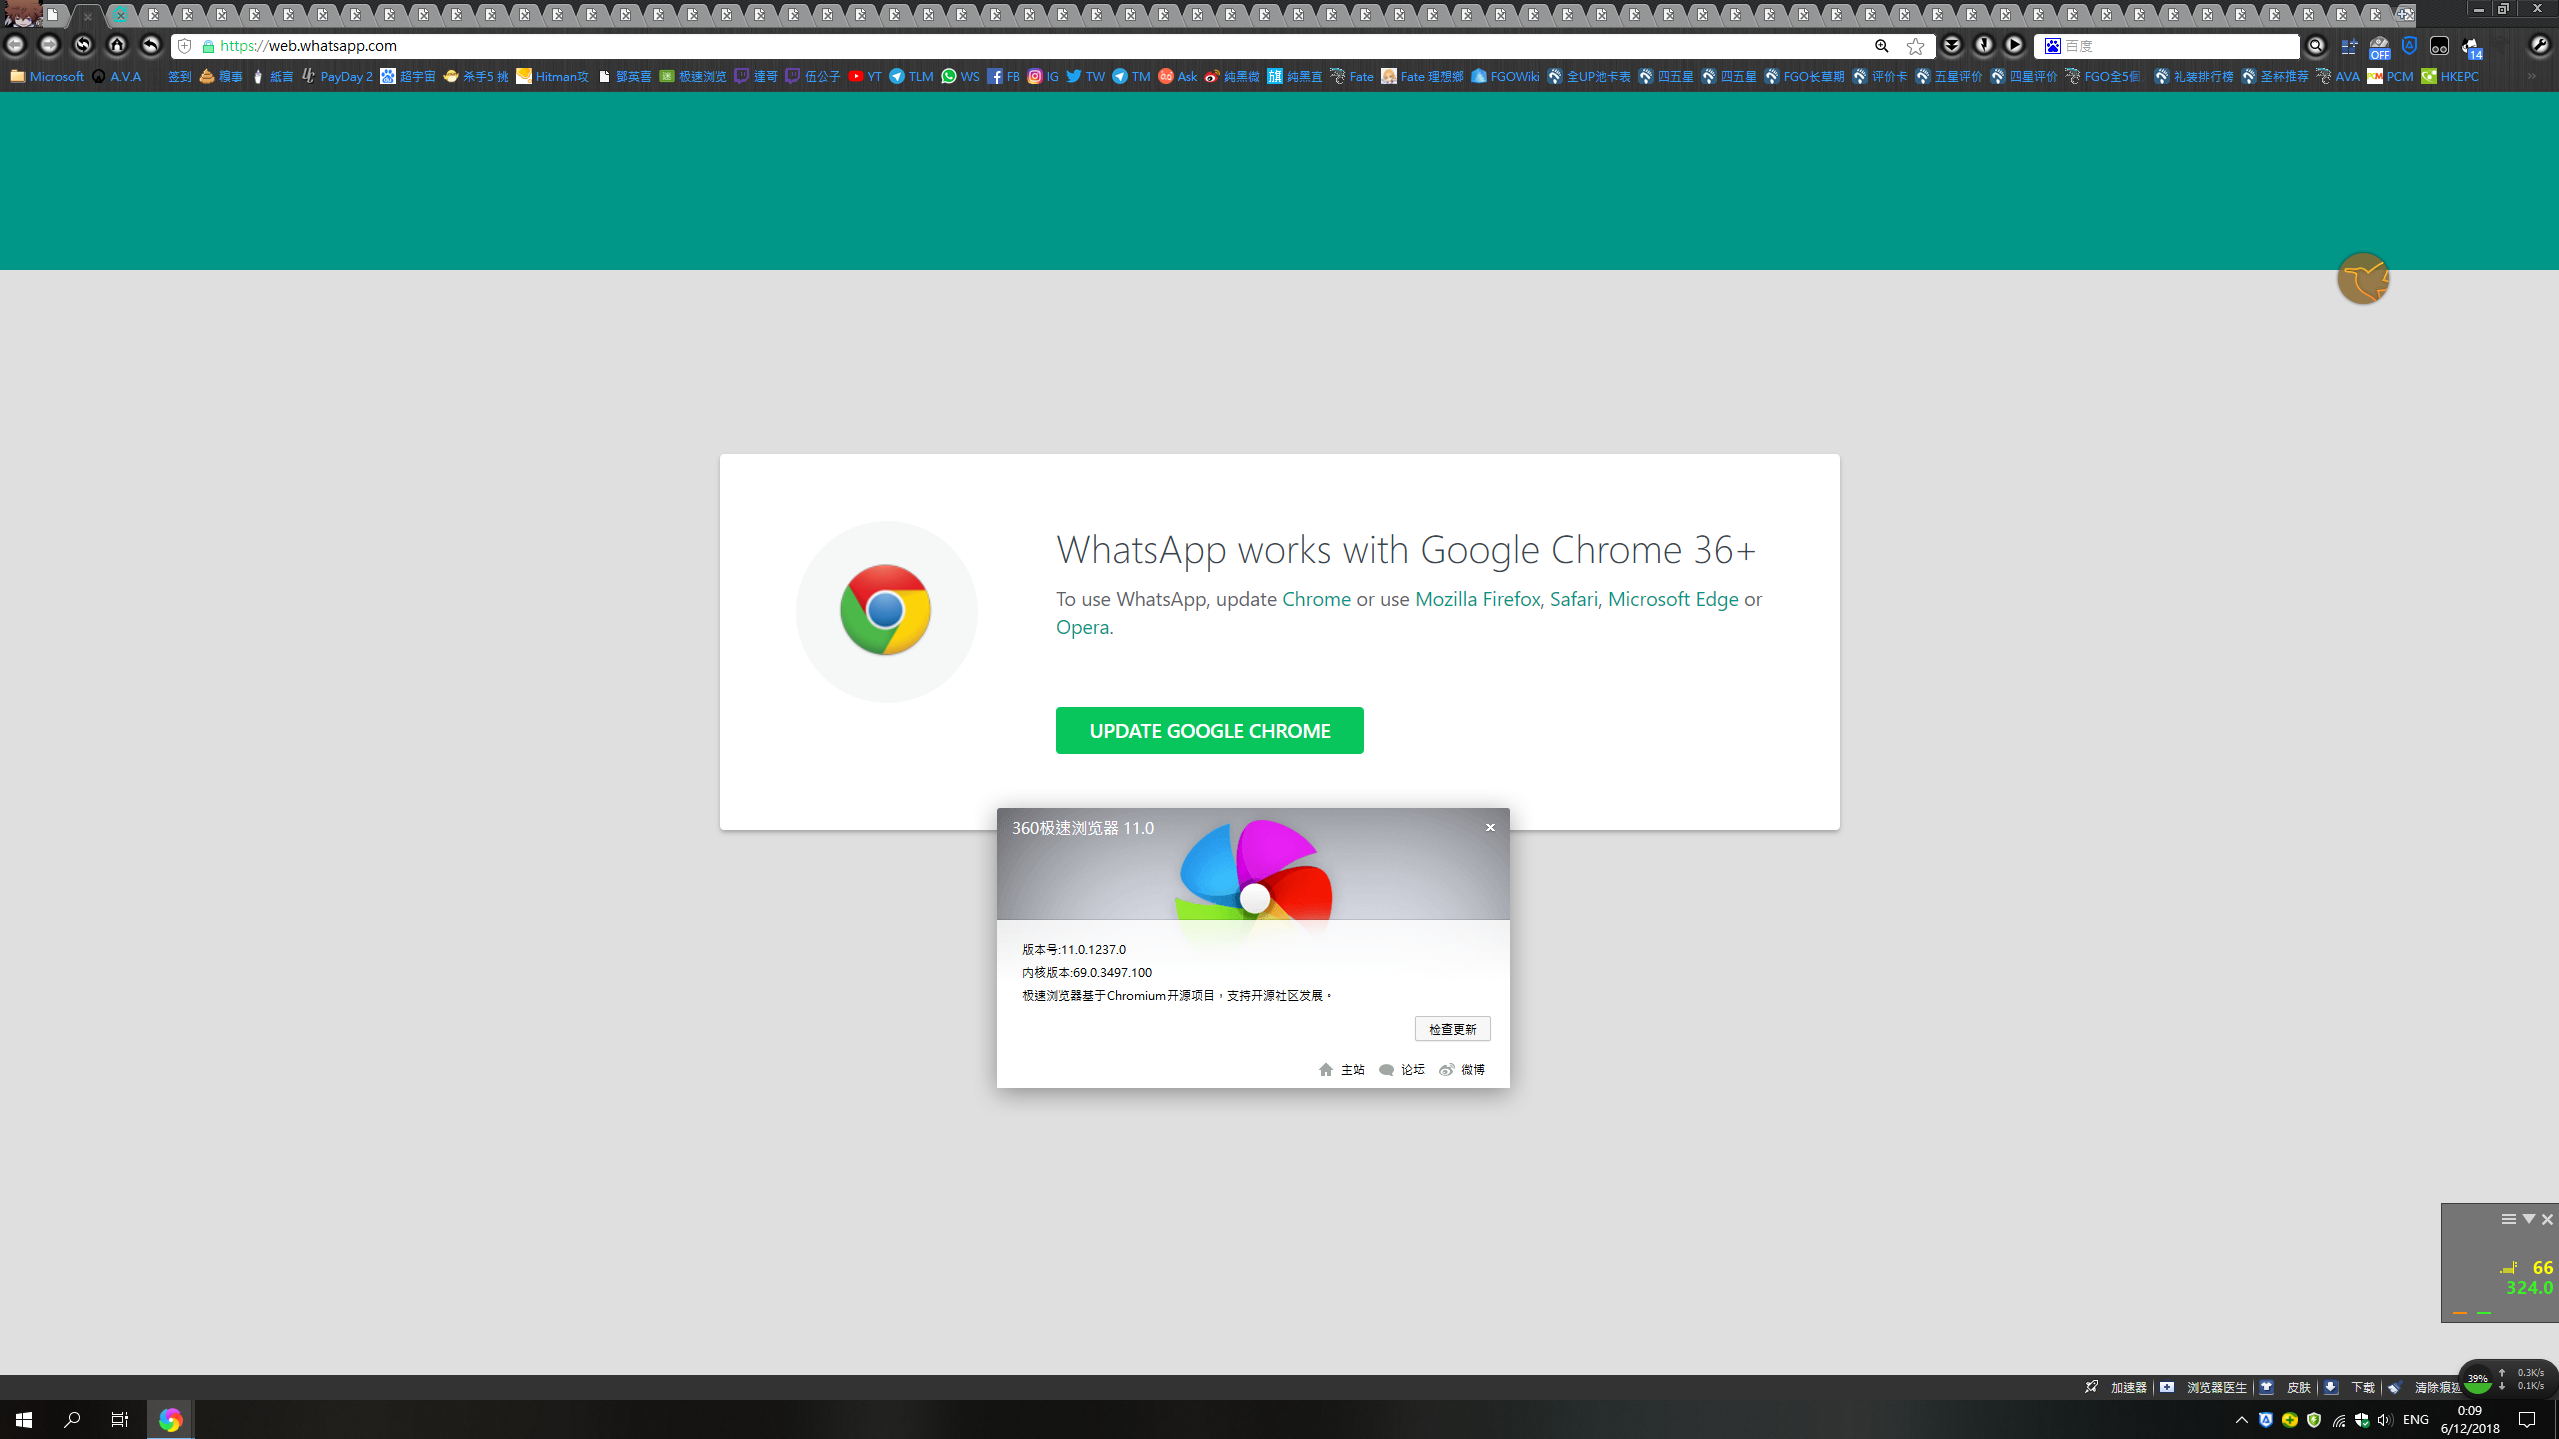Open the YT bookmark
The width and height of the screenshot is (2559, 1439).
tap(864, 76)
